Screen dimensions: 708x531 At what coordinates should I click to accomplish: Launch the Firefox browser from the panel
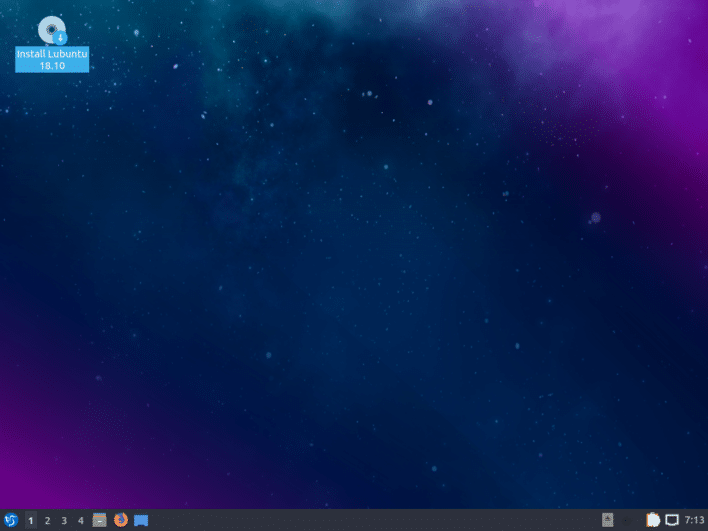pyautogui.click(x=121, y=520)
